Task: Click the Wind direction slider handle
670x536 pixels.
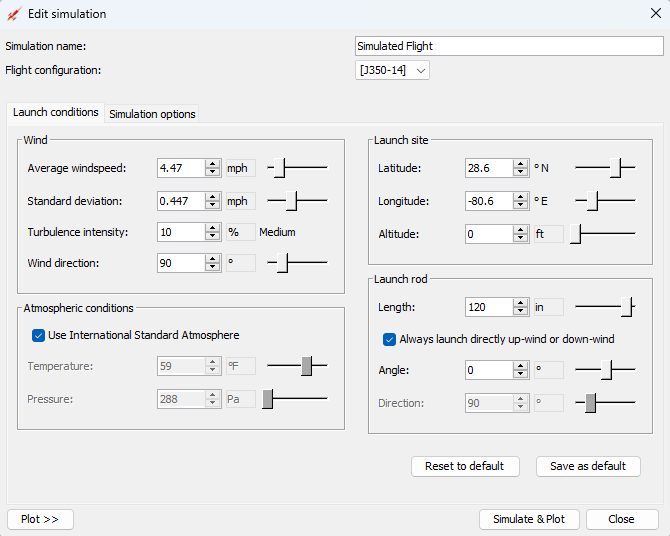Action: (282, 263)
